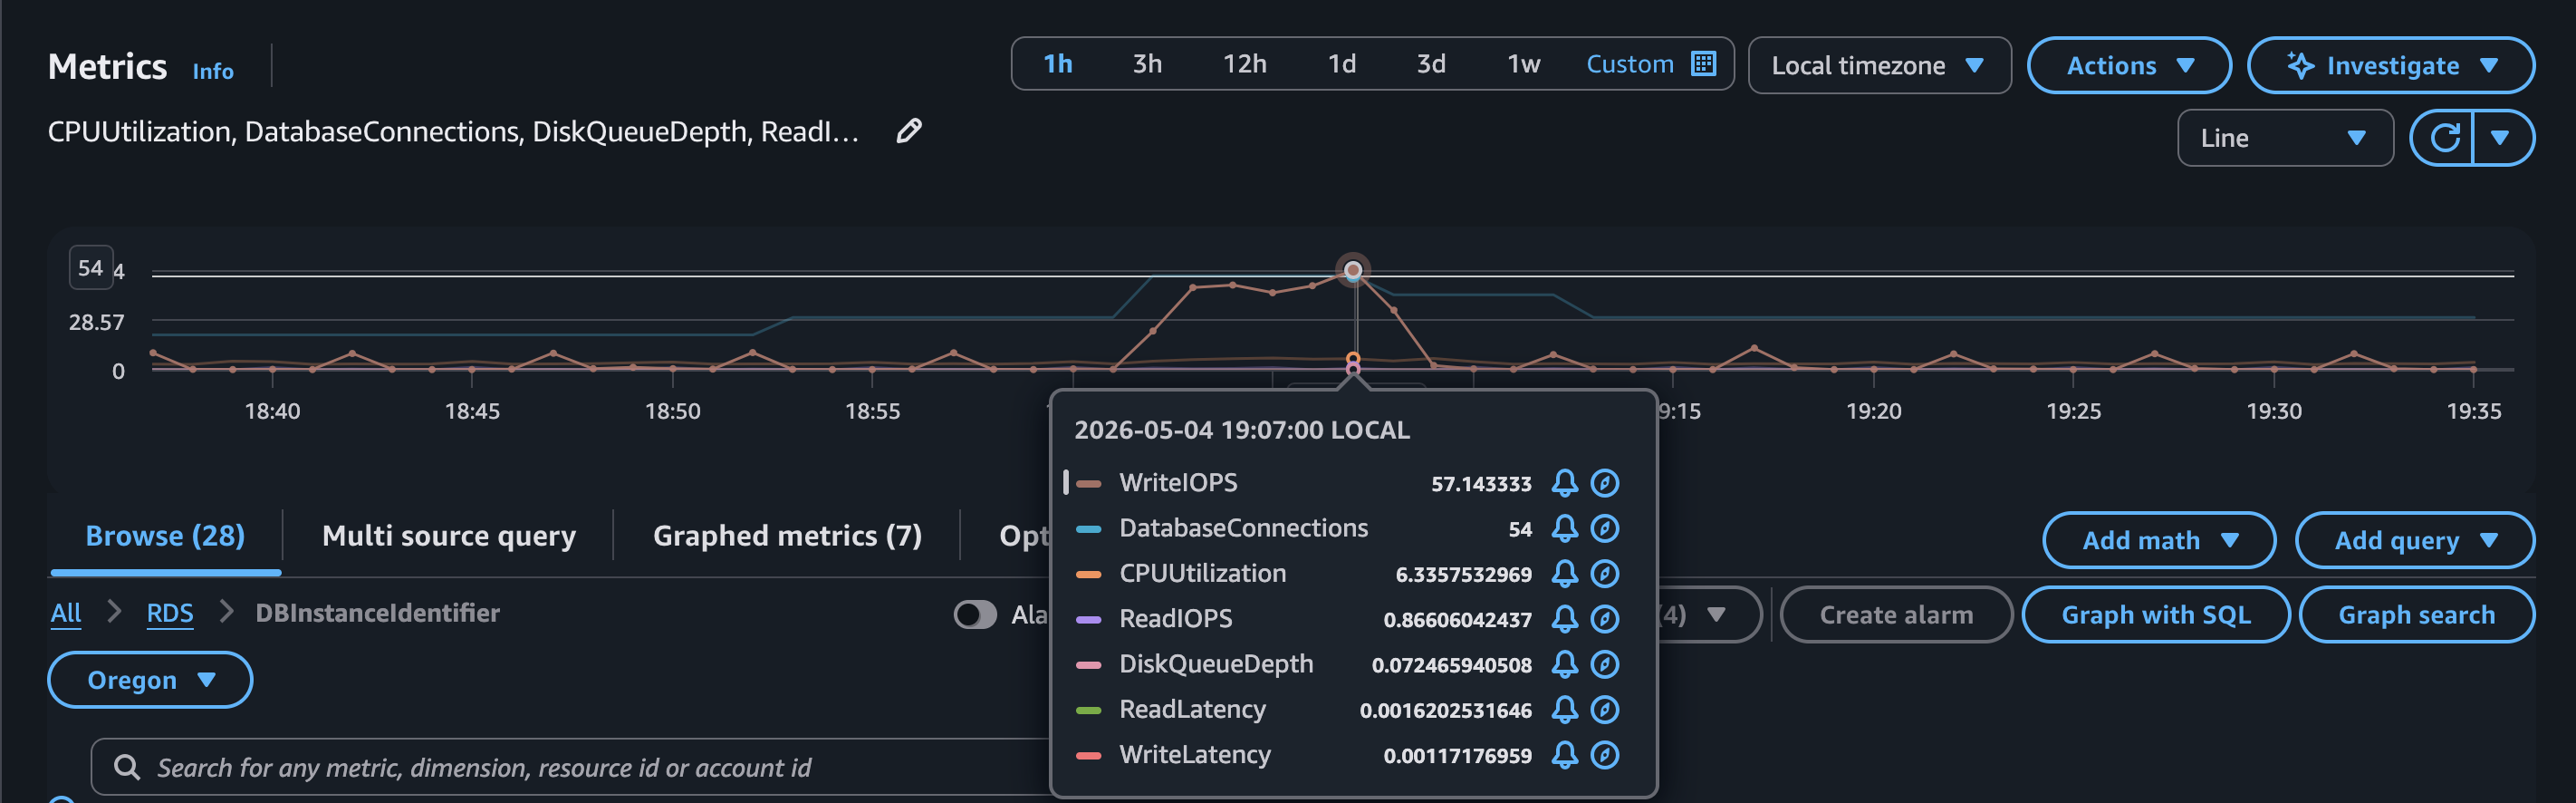Click the Graph with SQL button

[2155, 615]
